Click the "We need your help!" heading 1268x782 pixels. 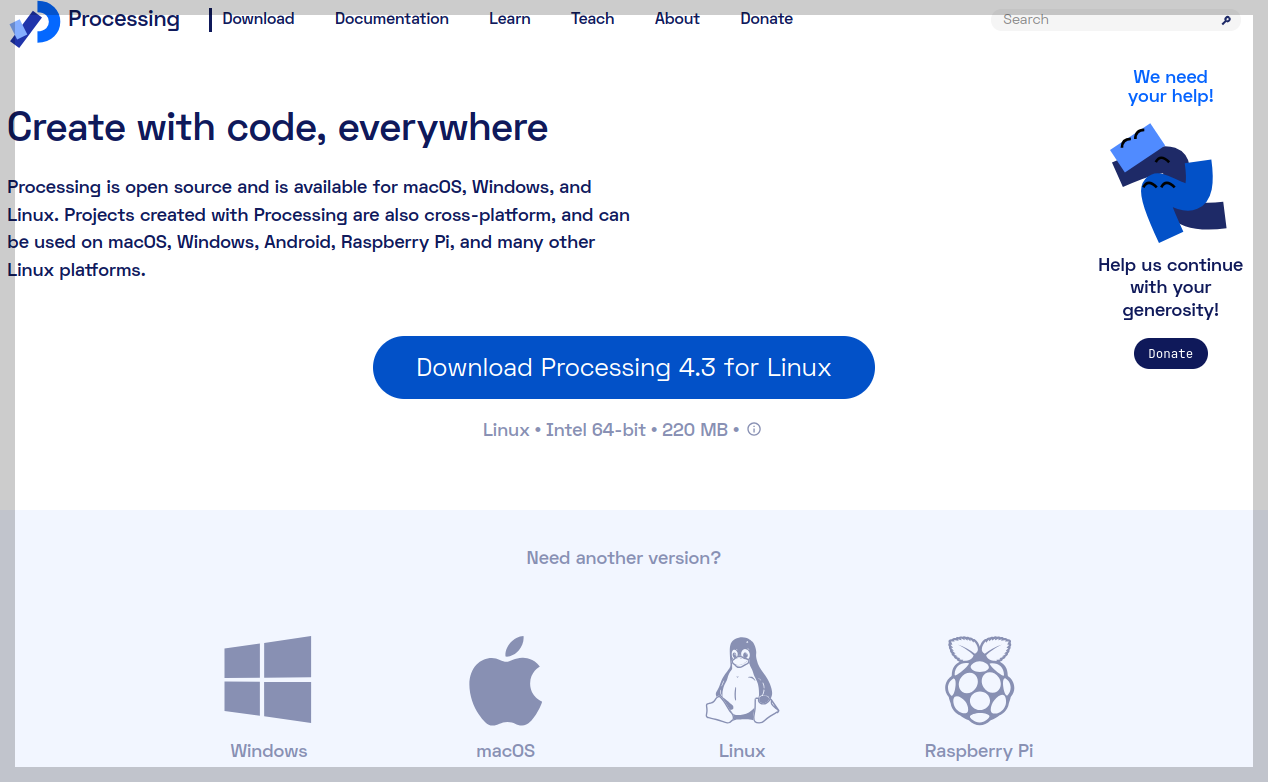pyautogui.click(x=1171, y=87)
